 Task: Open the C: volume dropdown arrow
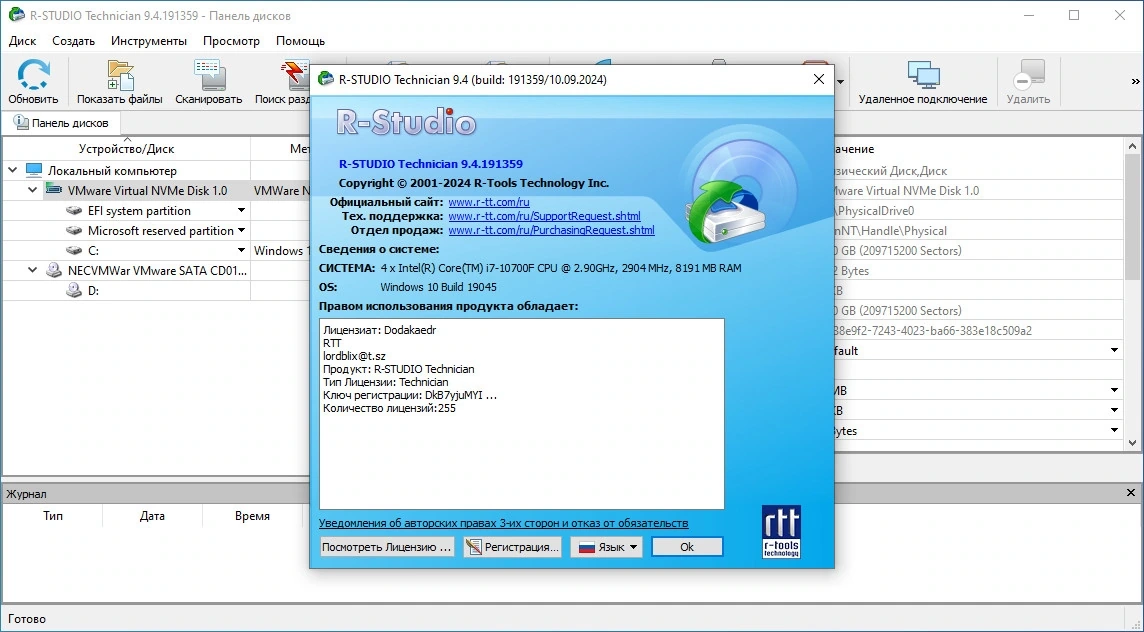tap(241, 250)
